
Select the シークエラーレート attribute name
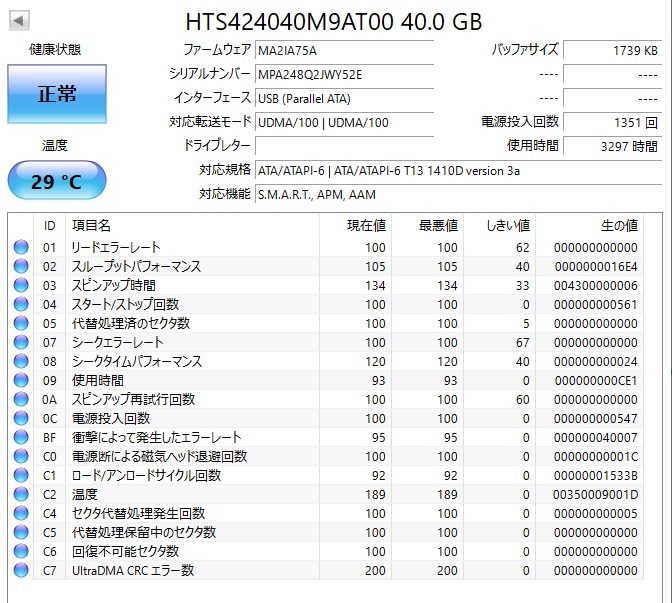117,342
